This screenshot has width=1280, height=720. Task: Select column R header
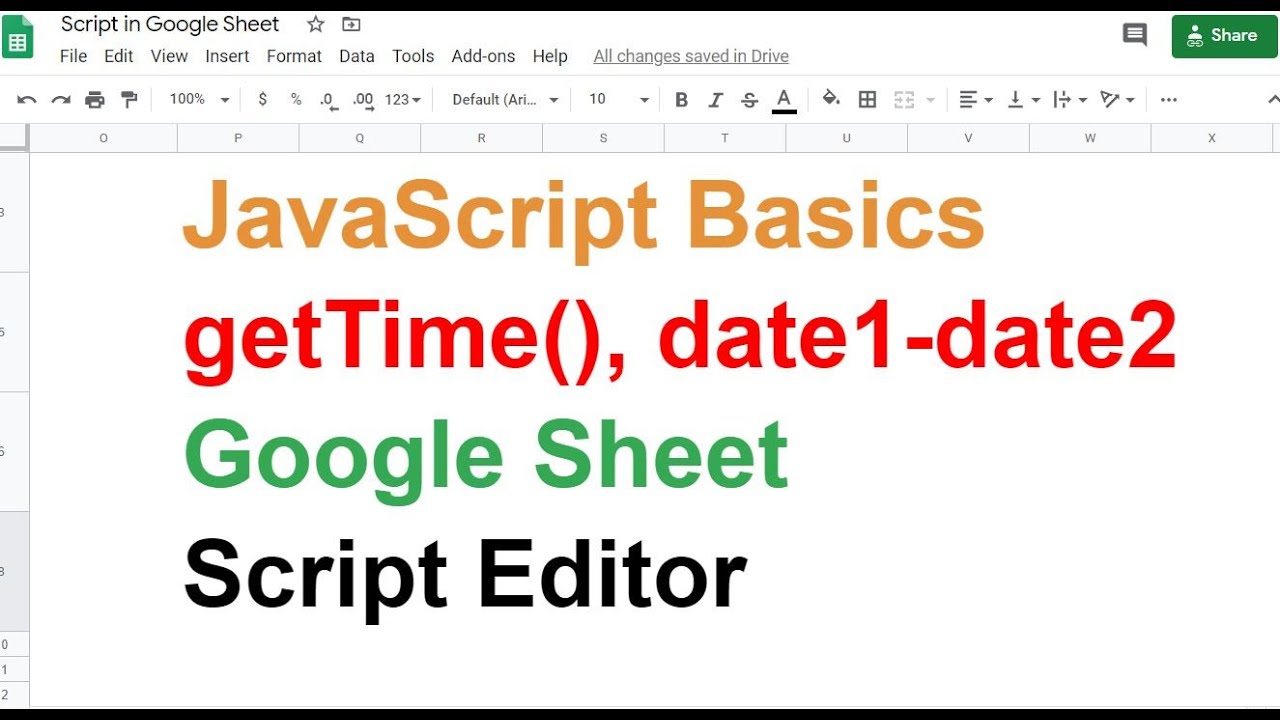(482, 138)
